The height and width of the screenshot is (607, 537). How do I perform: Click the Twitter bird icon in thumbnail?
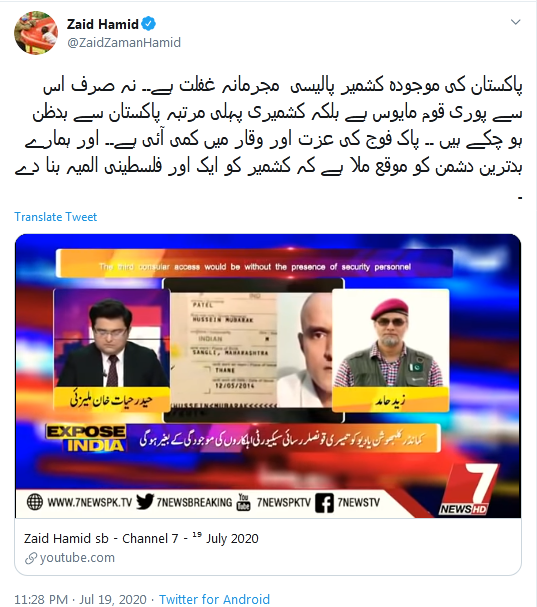pos(145,502)
